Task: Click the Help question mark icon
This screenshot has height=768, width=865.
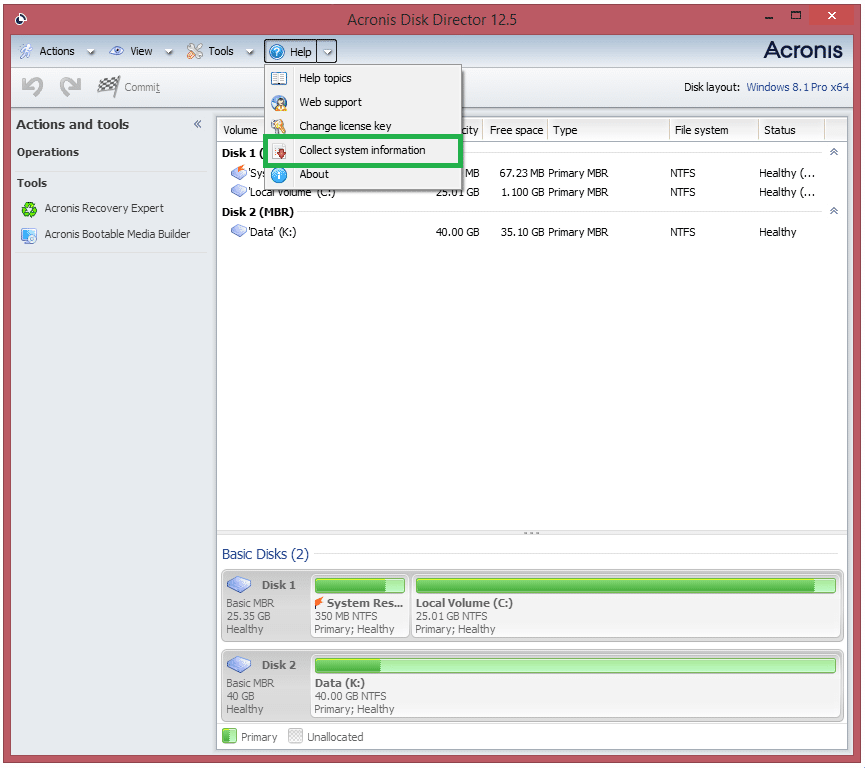Action: (x=277, y=52)
